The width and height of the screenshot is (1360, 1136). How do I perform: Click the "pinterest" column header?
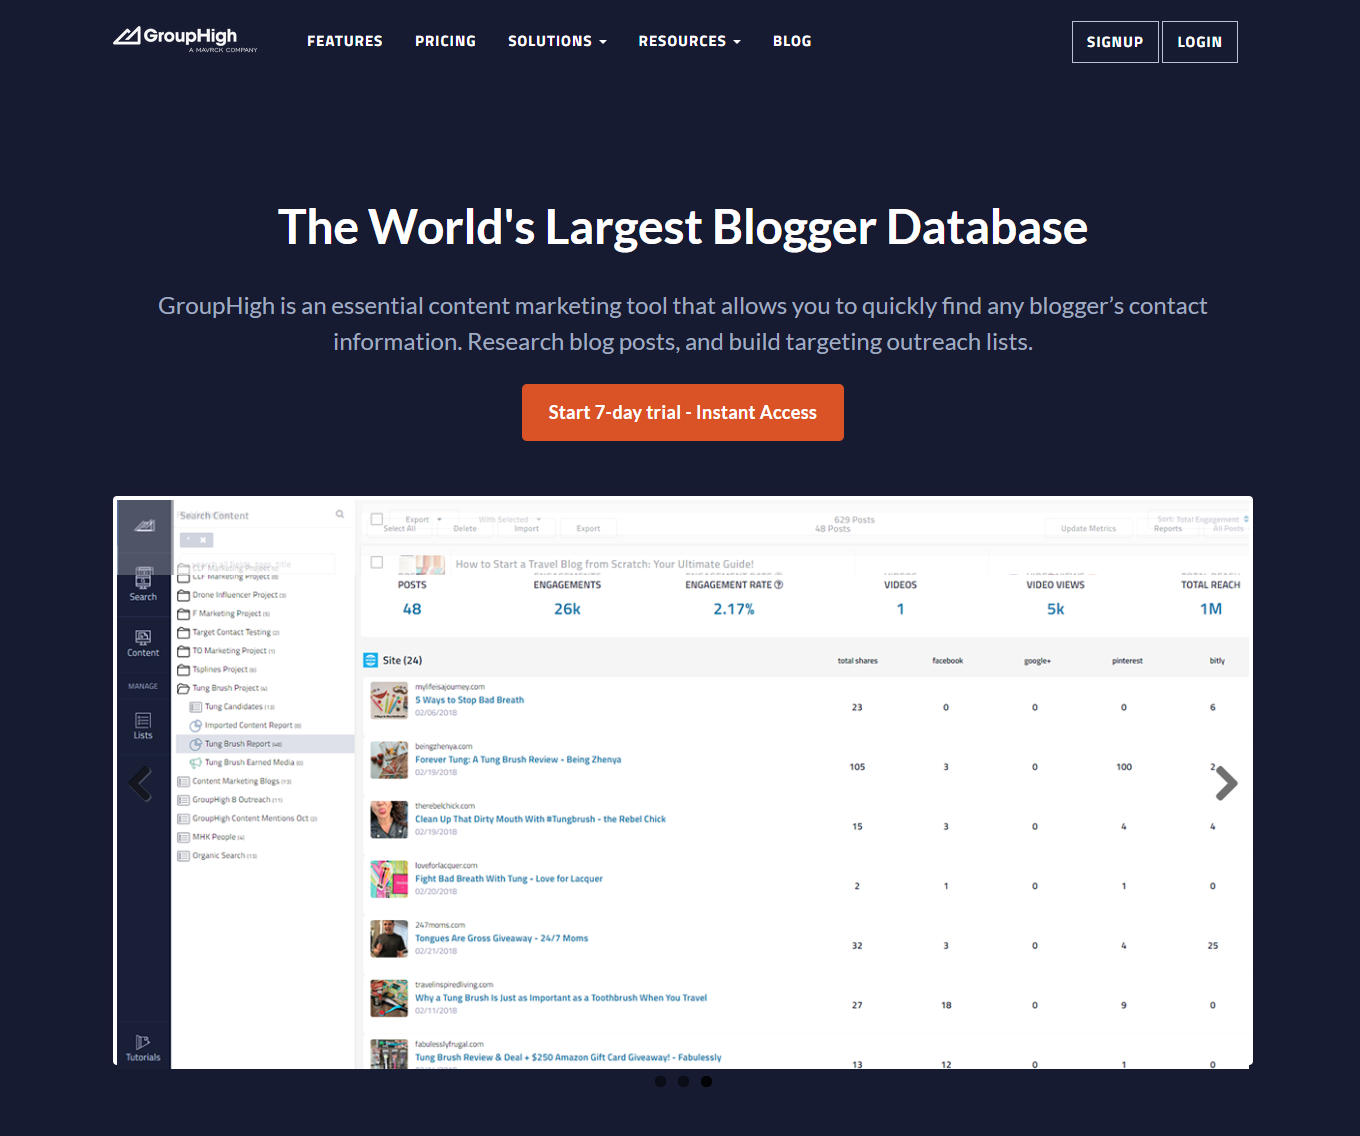click(x=1127, y=661)
